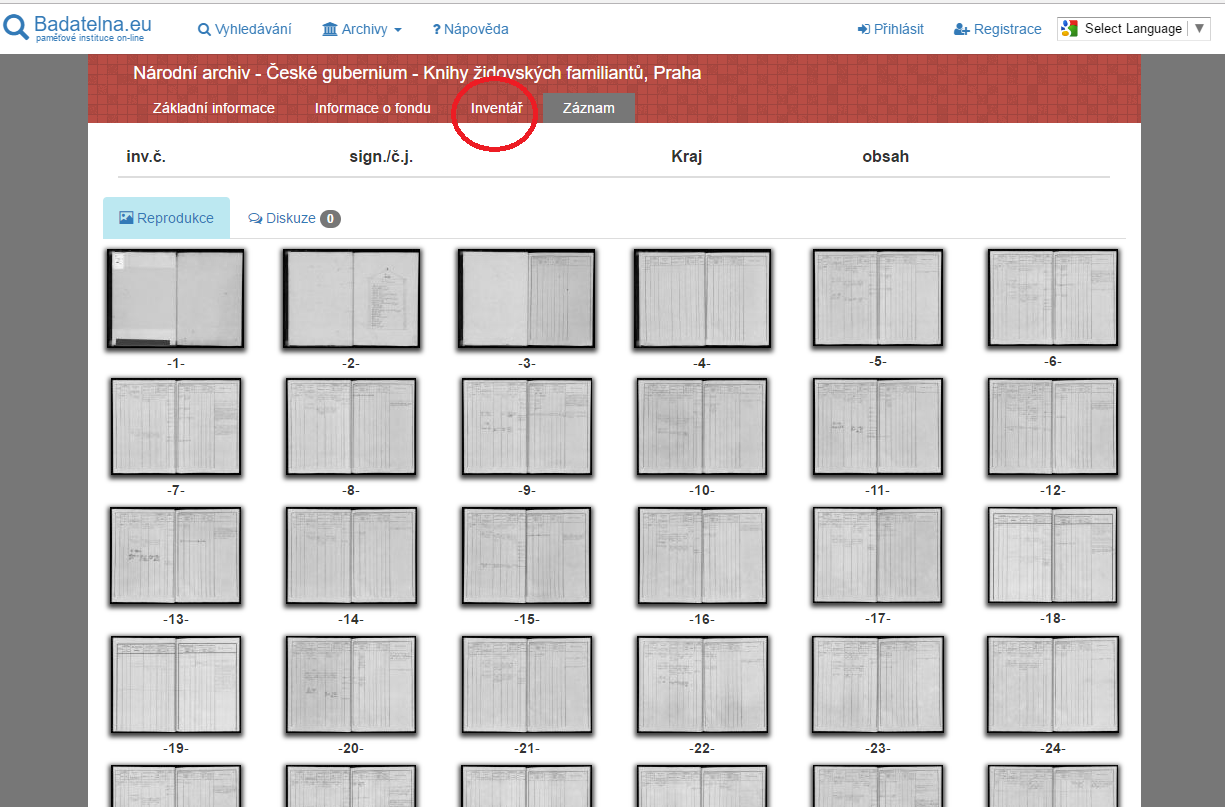Open page thumbnail -20-
Screen dimensions: 1225x807
pyautogui.click(x=351, y=685)
